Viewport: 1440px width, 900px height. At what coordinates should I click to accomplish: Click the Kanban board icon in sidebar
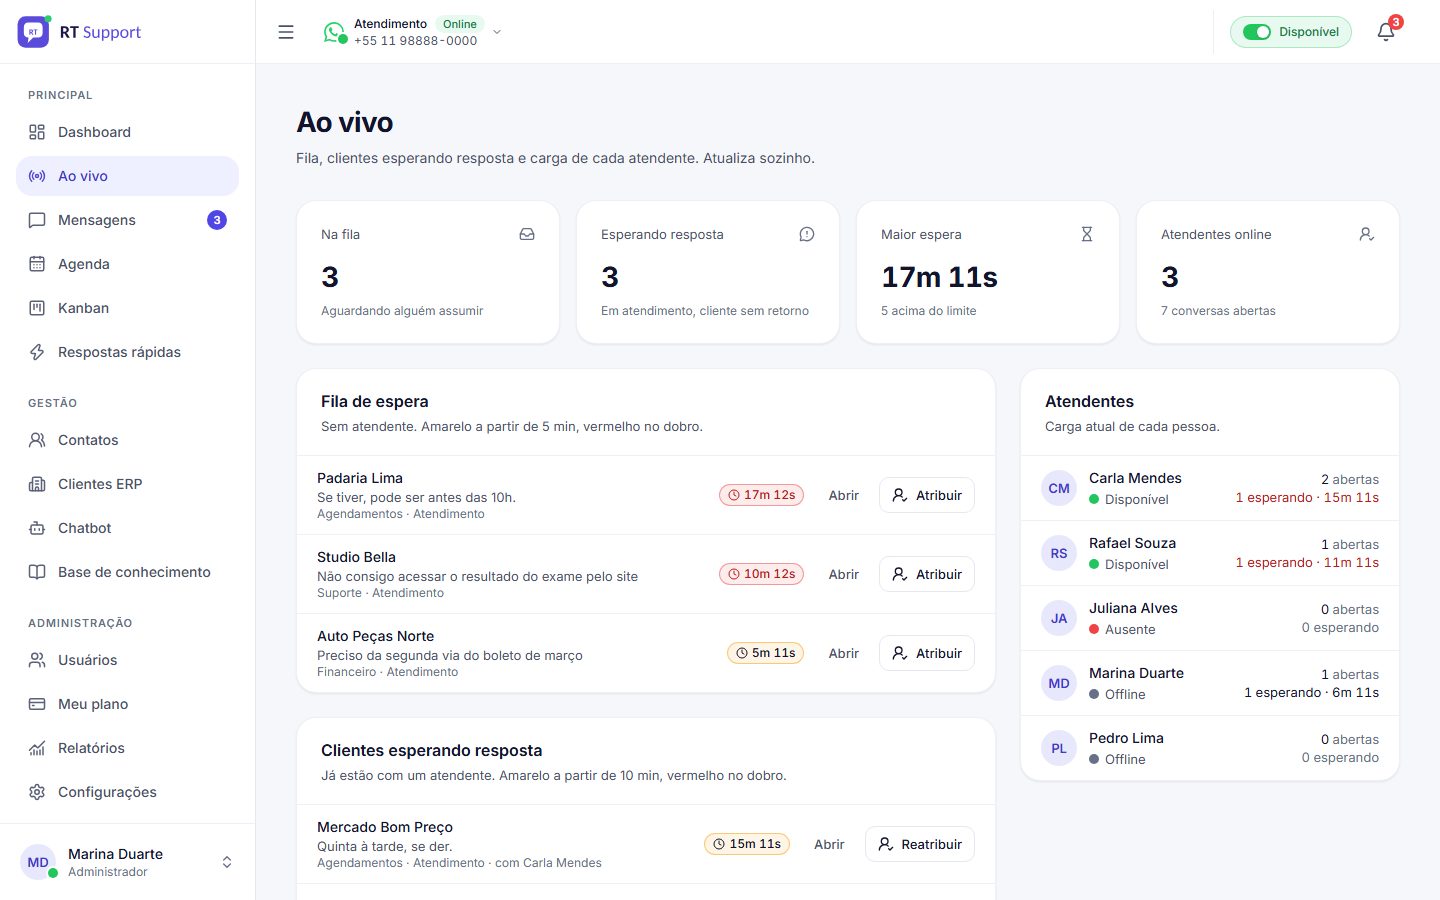coord(37,308)
